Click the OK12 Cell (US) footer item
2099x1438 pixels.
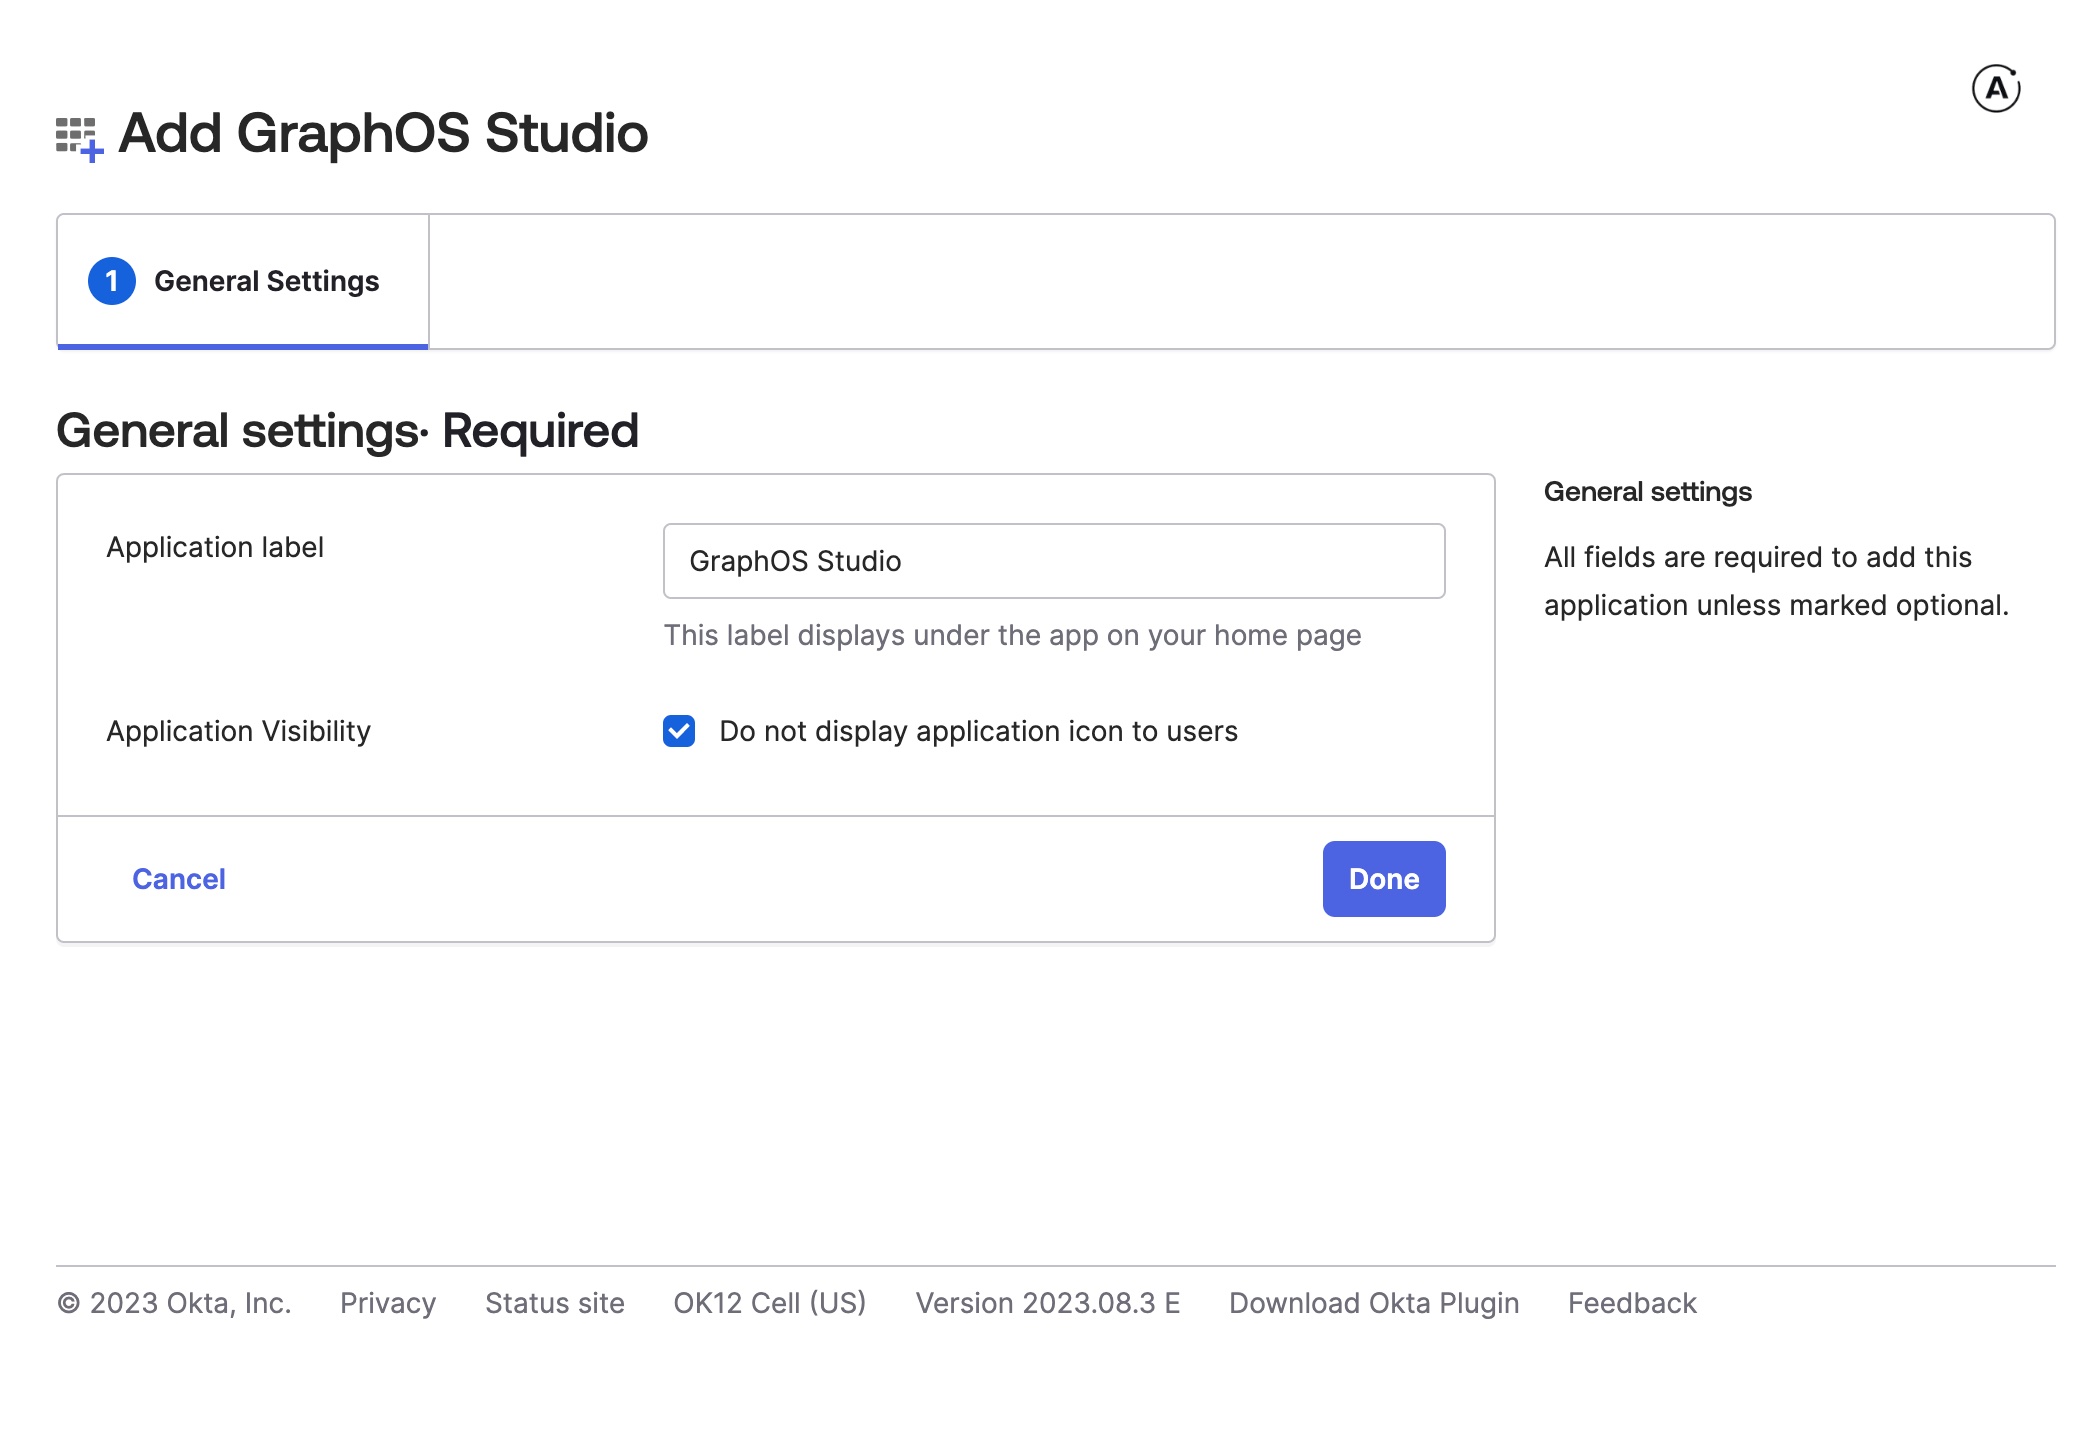tap(768, 1302)
